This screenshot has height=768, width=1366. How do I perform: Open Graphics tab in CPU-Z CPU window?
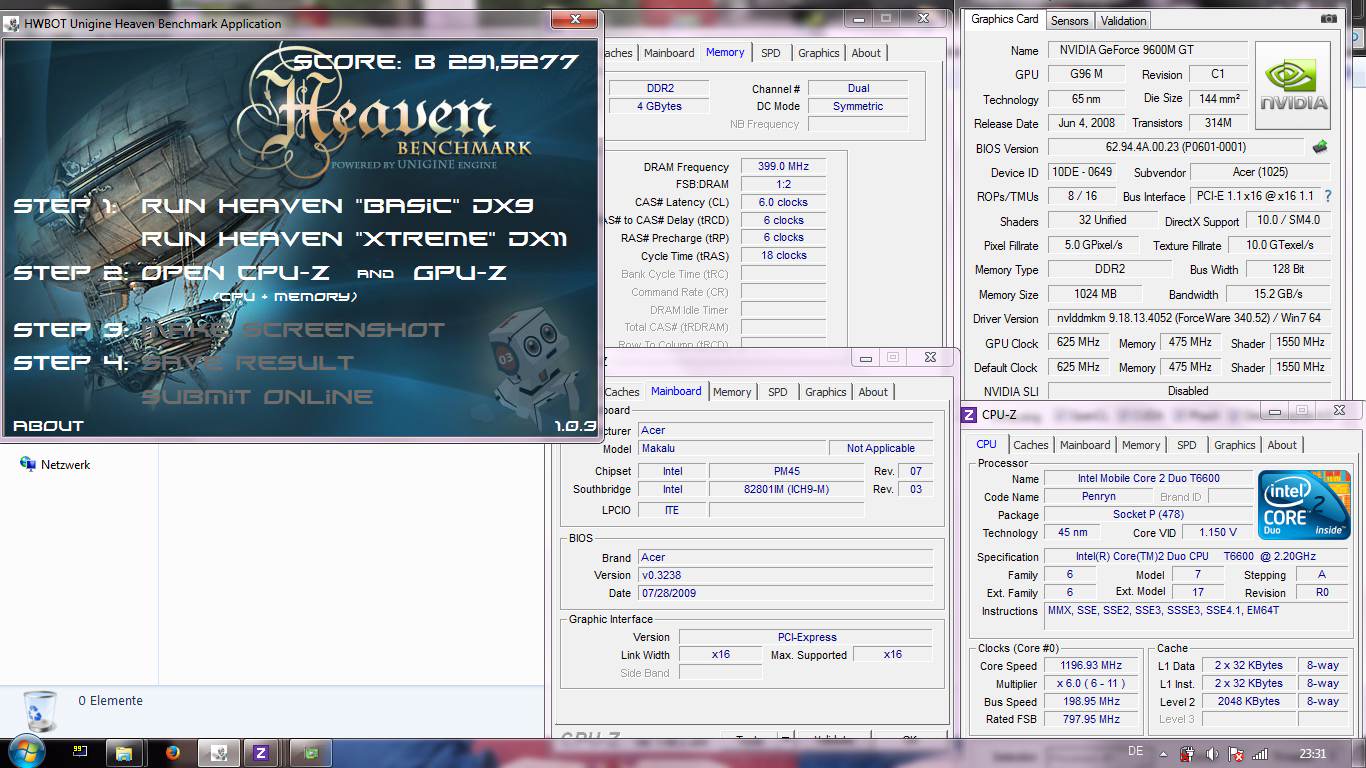pos(1235,445)
